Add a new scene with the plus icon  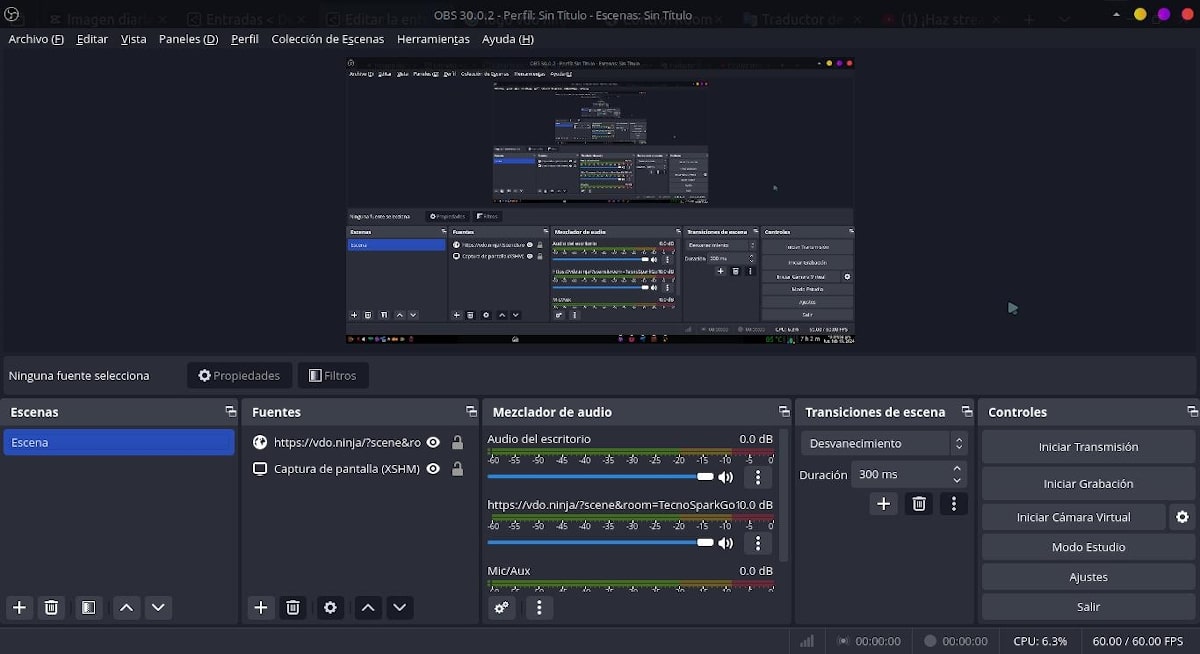19,607
